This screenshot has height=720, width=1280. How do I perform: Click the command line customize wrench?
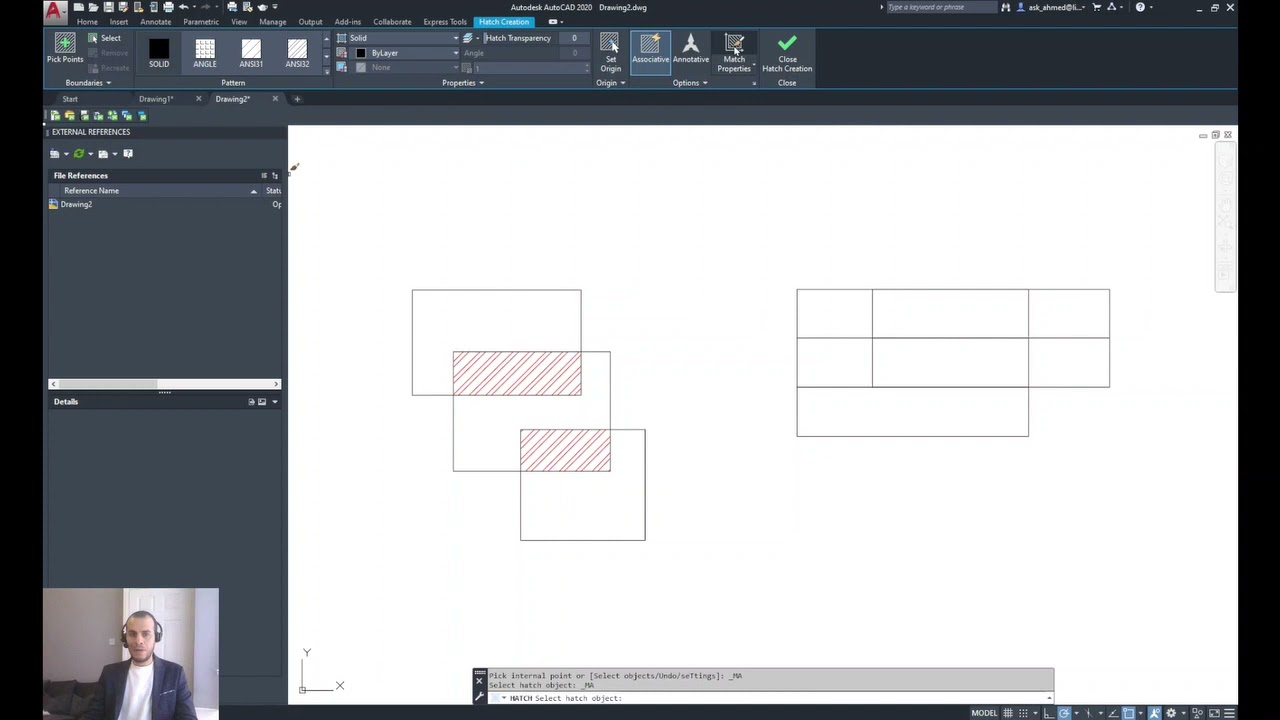(479, 696)
